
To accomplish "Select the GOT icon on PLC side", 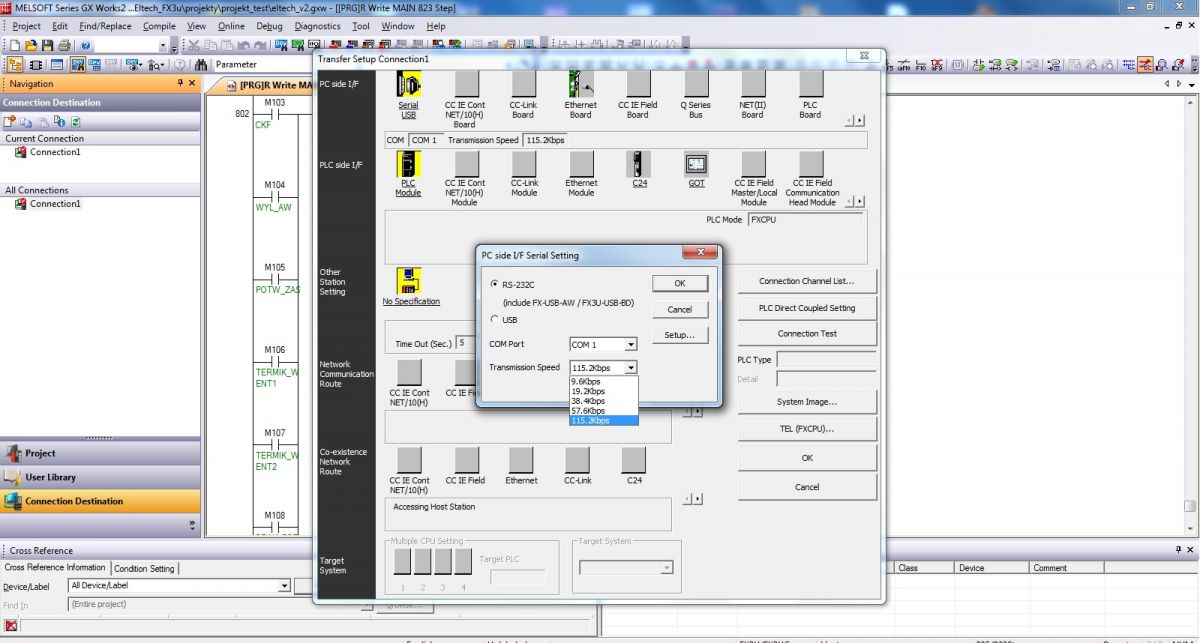I will [696, 164].
